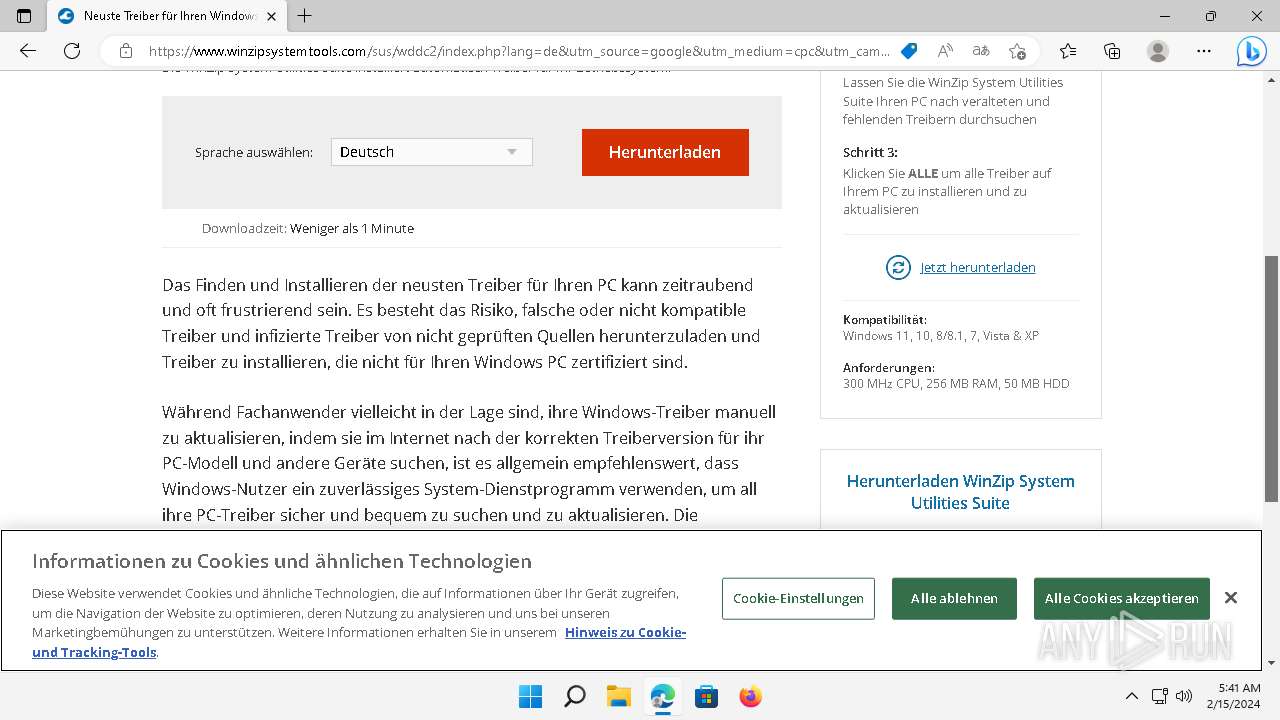
Task: Click Weniger als 1 Minute text
Action: pyautogui.click(x=352, y=228)
